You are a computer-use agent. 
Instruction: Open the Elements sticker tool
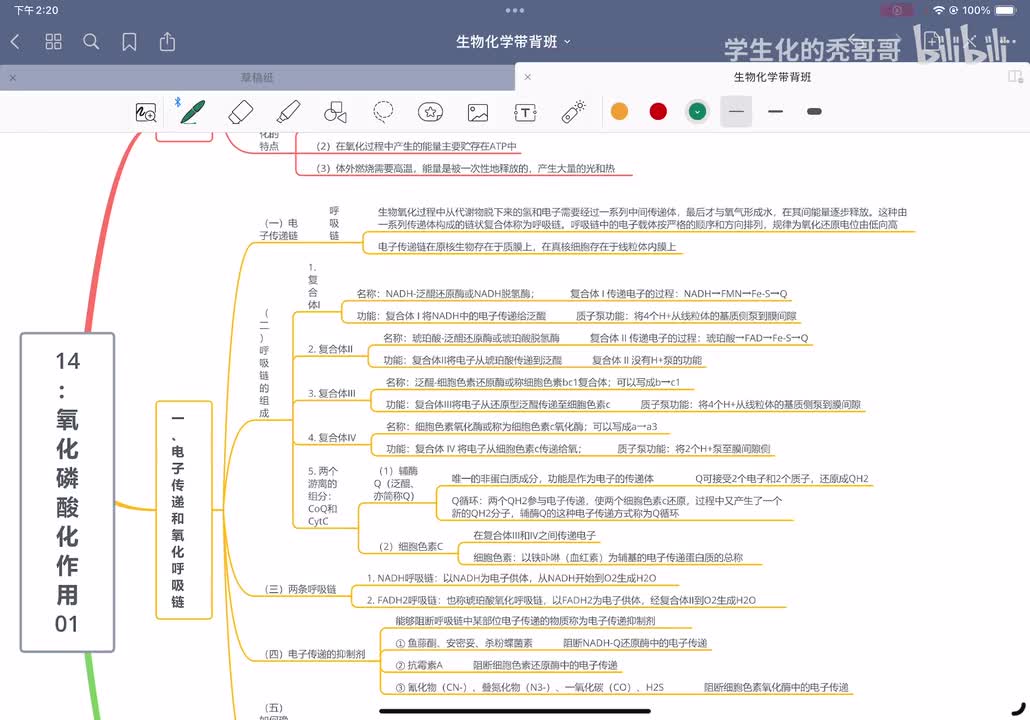[x=430, y=112]
